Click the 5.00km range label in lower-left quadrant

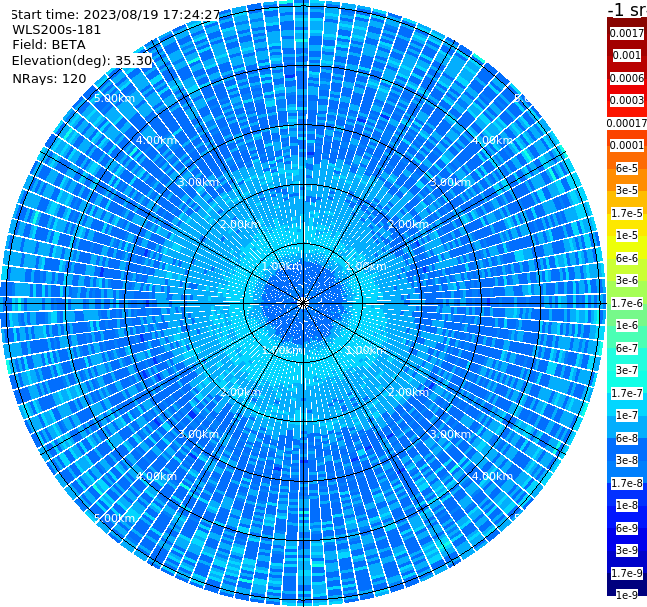[114, 518]
